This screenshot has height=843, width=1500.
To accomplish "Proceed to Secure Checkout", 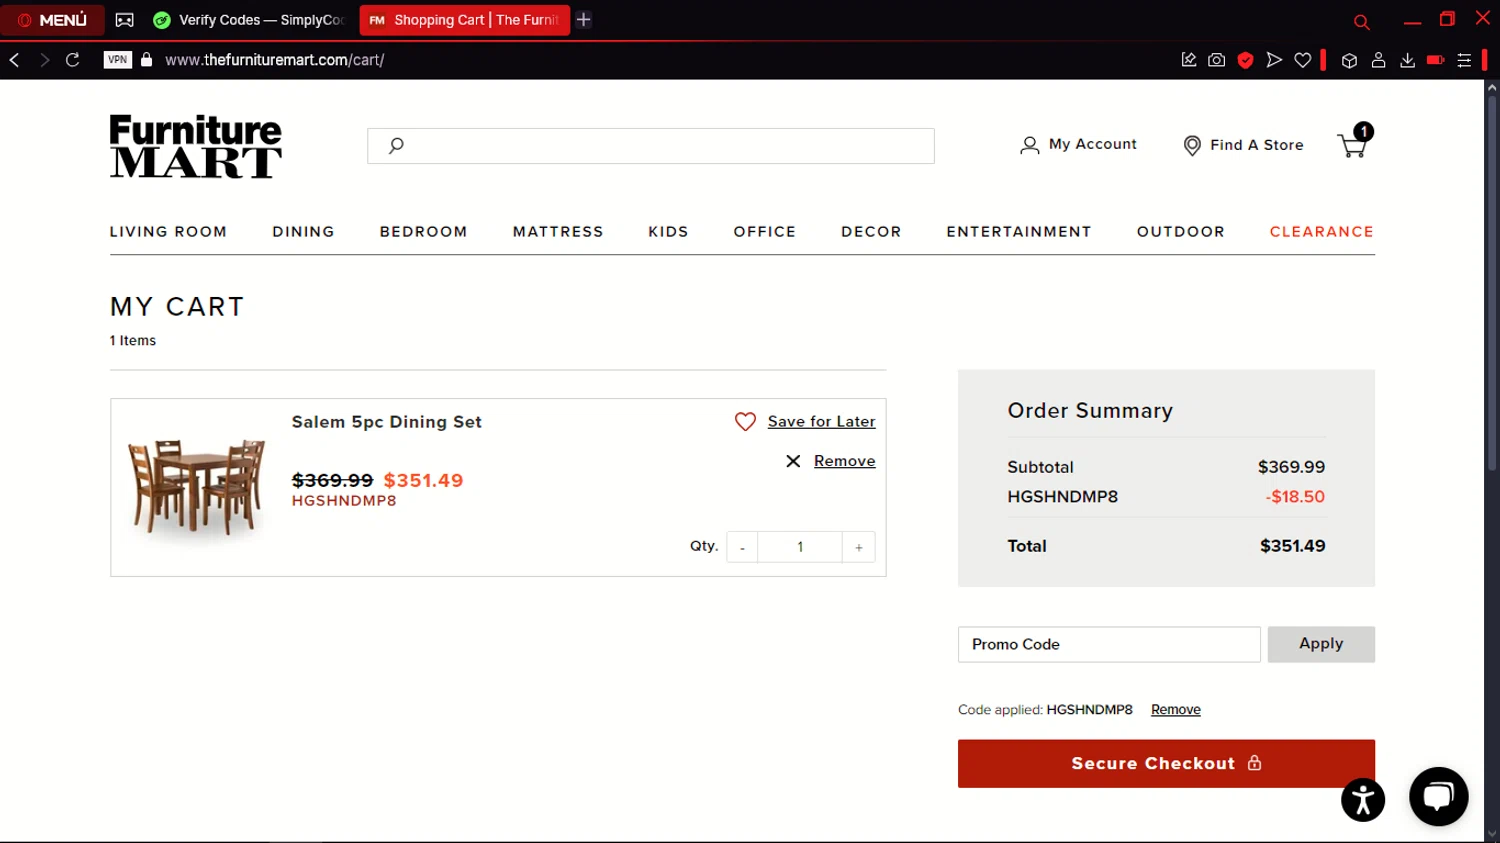I will [x=1166, y=764].
